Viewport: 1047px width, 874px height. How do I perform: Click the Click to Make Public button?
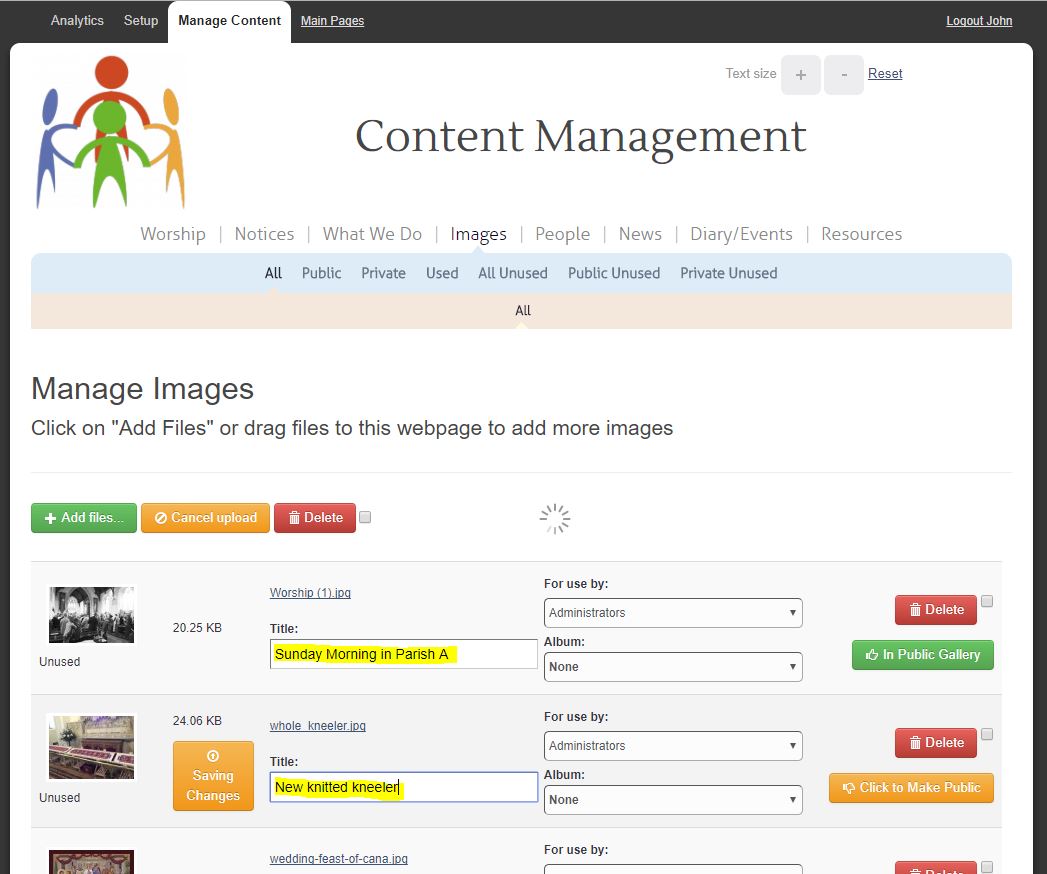click(x=911, y=788)
